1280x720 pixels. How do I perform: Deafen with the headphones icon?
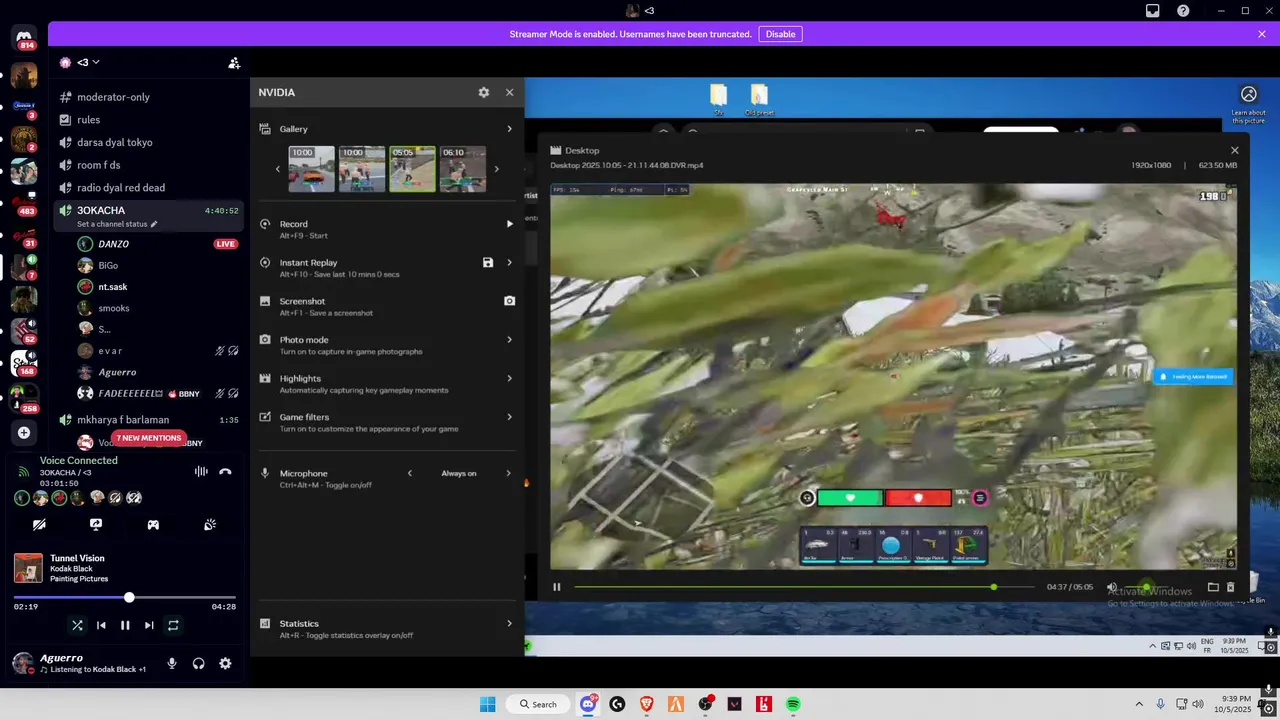coord(199,663)
